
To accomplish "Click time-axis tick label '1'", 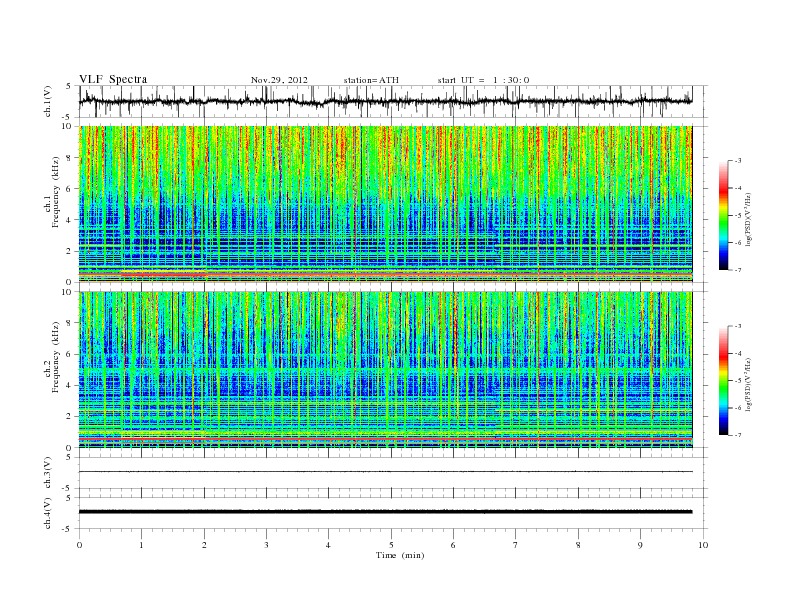I will (x=141, y=545).
